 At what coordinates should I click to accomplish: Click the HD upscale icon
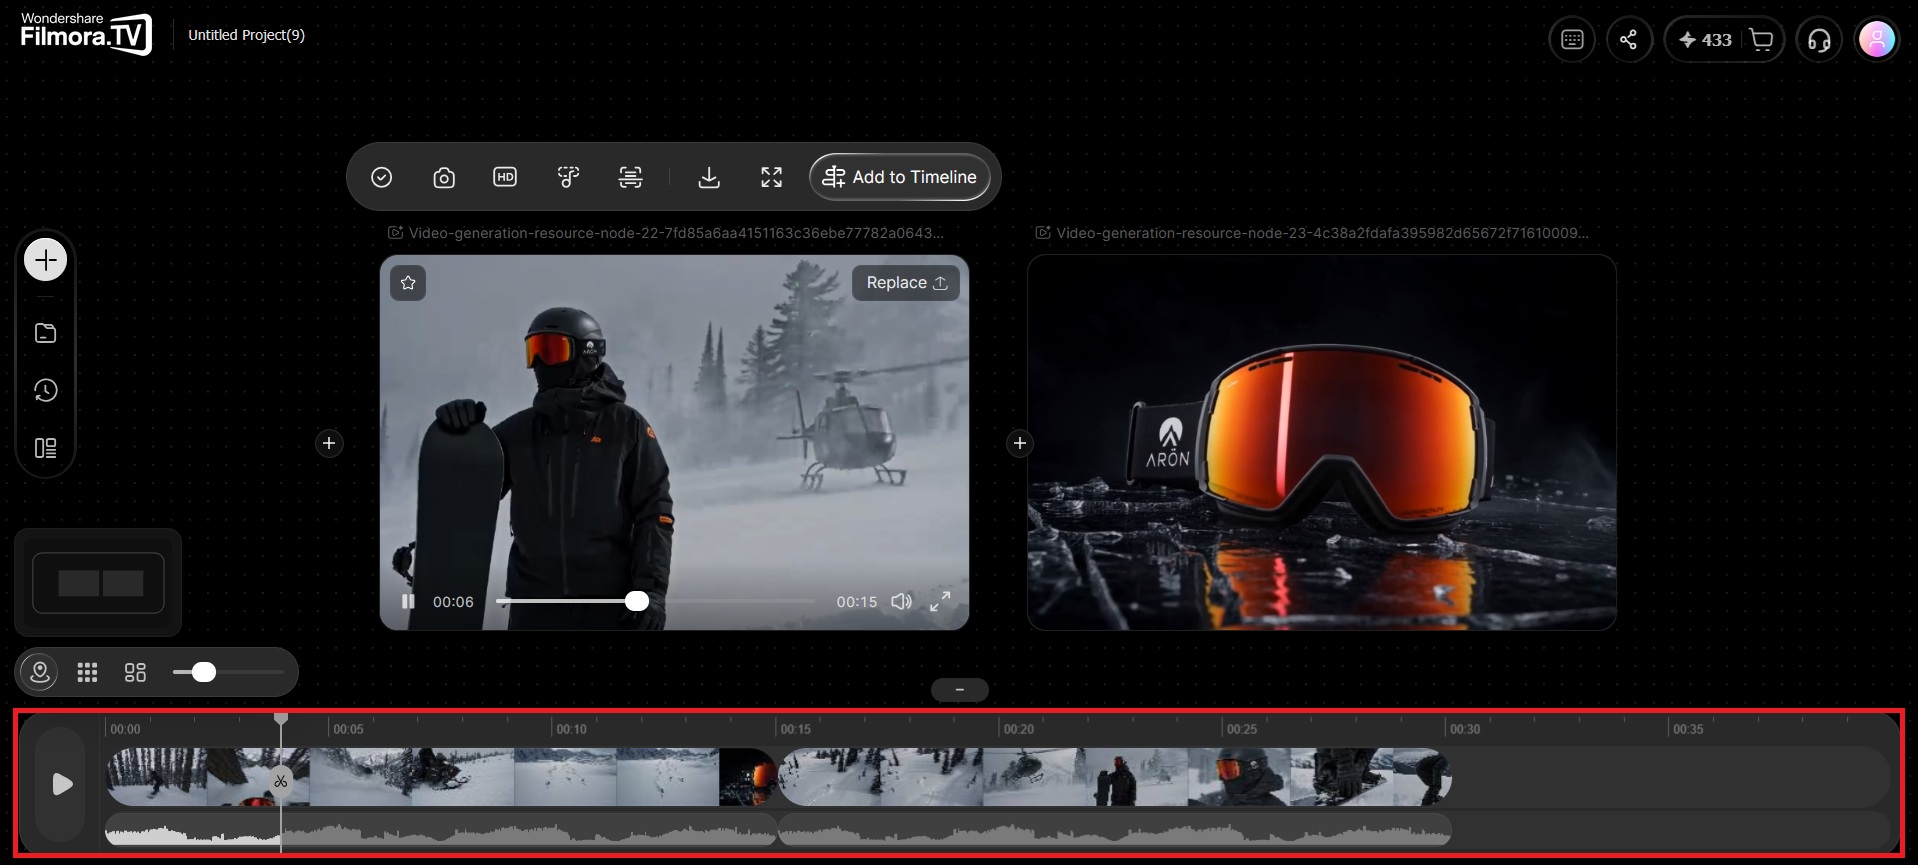[x=505, y=177]
